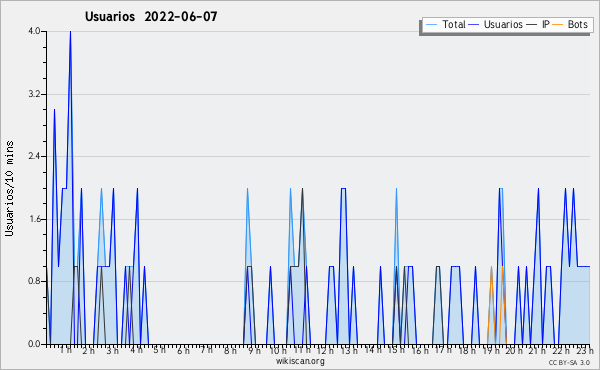Click the '16 h' x-axis label
This screenshot has width=600, height=370.
(420, 350)
